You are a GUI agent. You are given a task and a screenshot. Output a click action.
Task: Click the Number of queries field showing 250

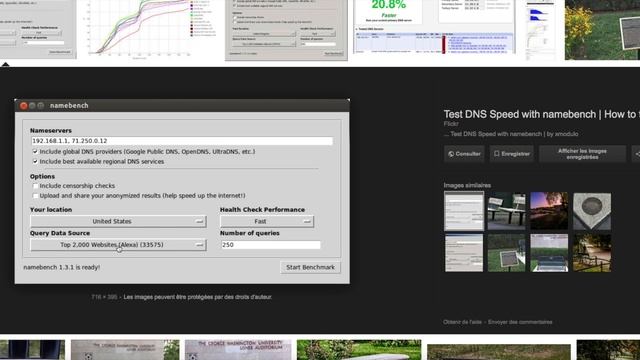click(x=271, y=245)
